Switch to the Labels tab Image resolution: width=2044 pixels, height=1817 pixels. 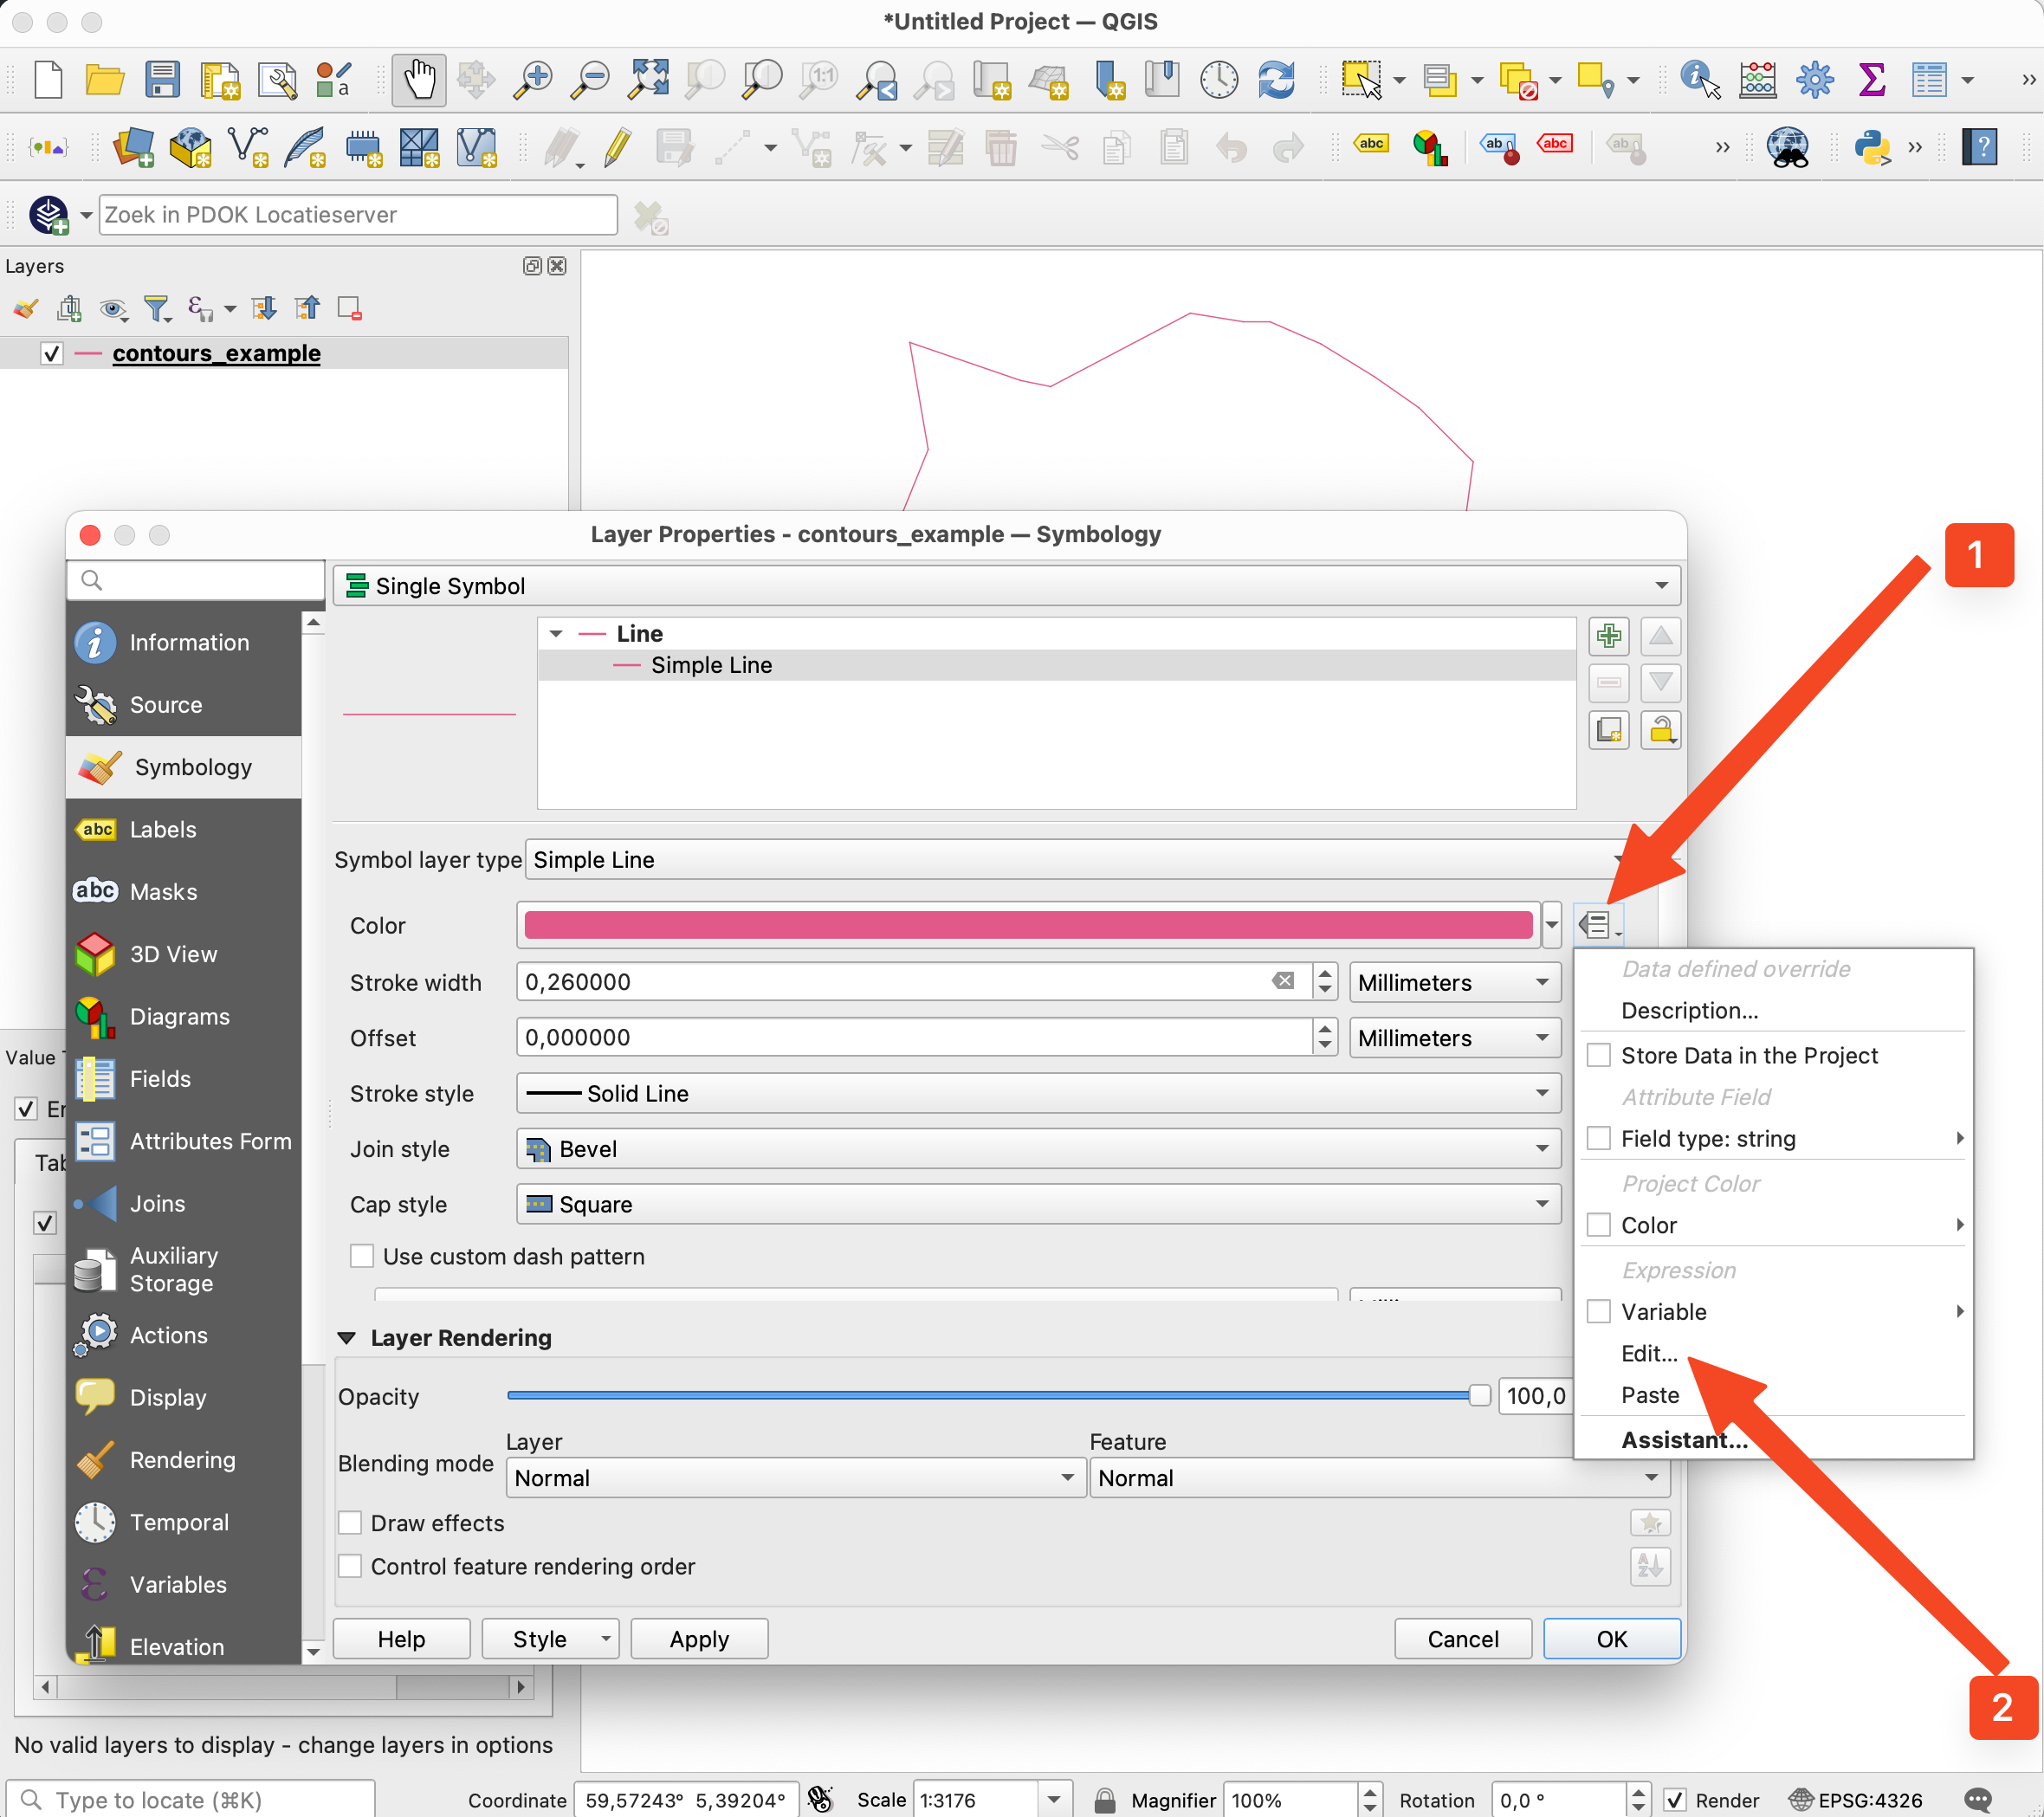click(184, 830)
